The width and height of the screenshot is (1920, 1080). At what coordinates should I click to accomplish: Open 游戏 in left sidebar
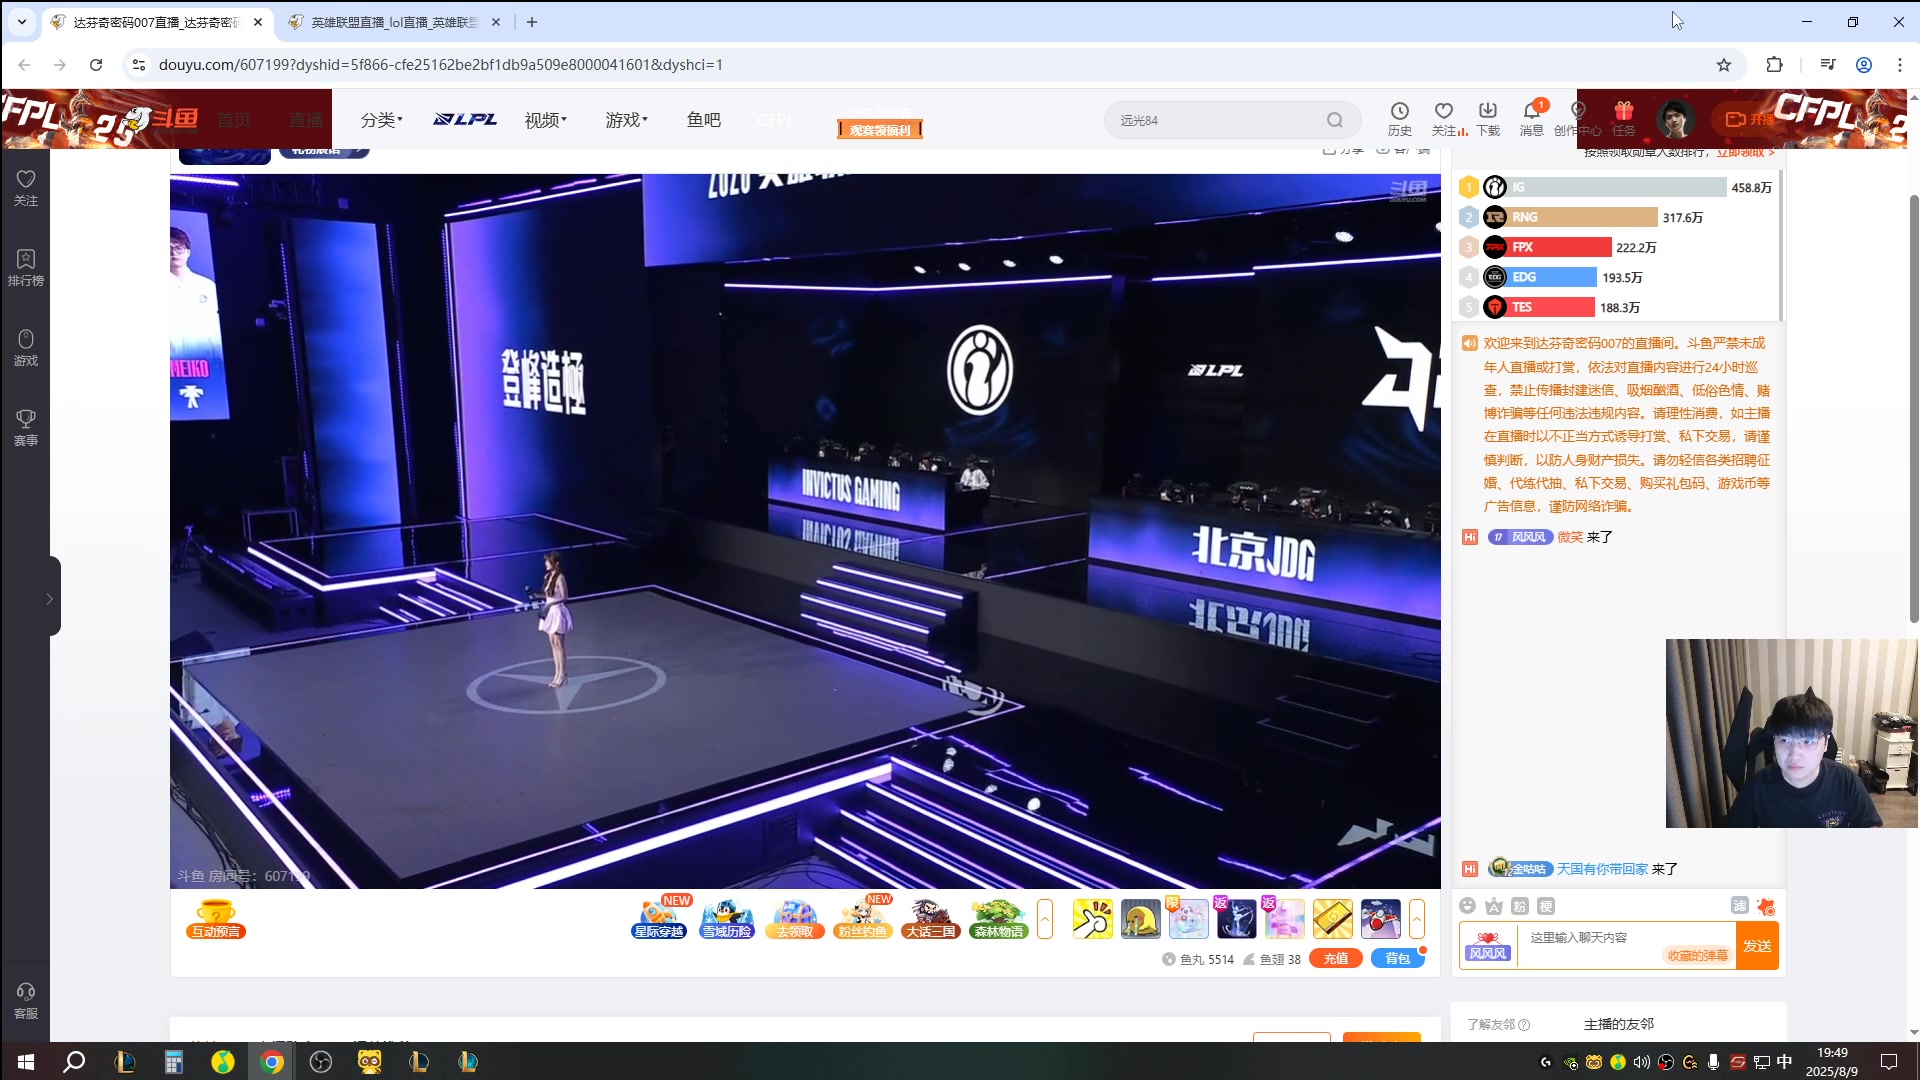pyautogui.click(x=26, y=347)
